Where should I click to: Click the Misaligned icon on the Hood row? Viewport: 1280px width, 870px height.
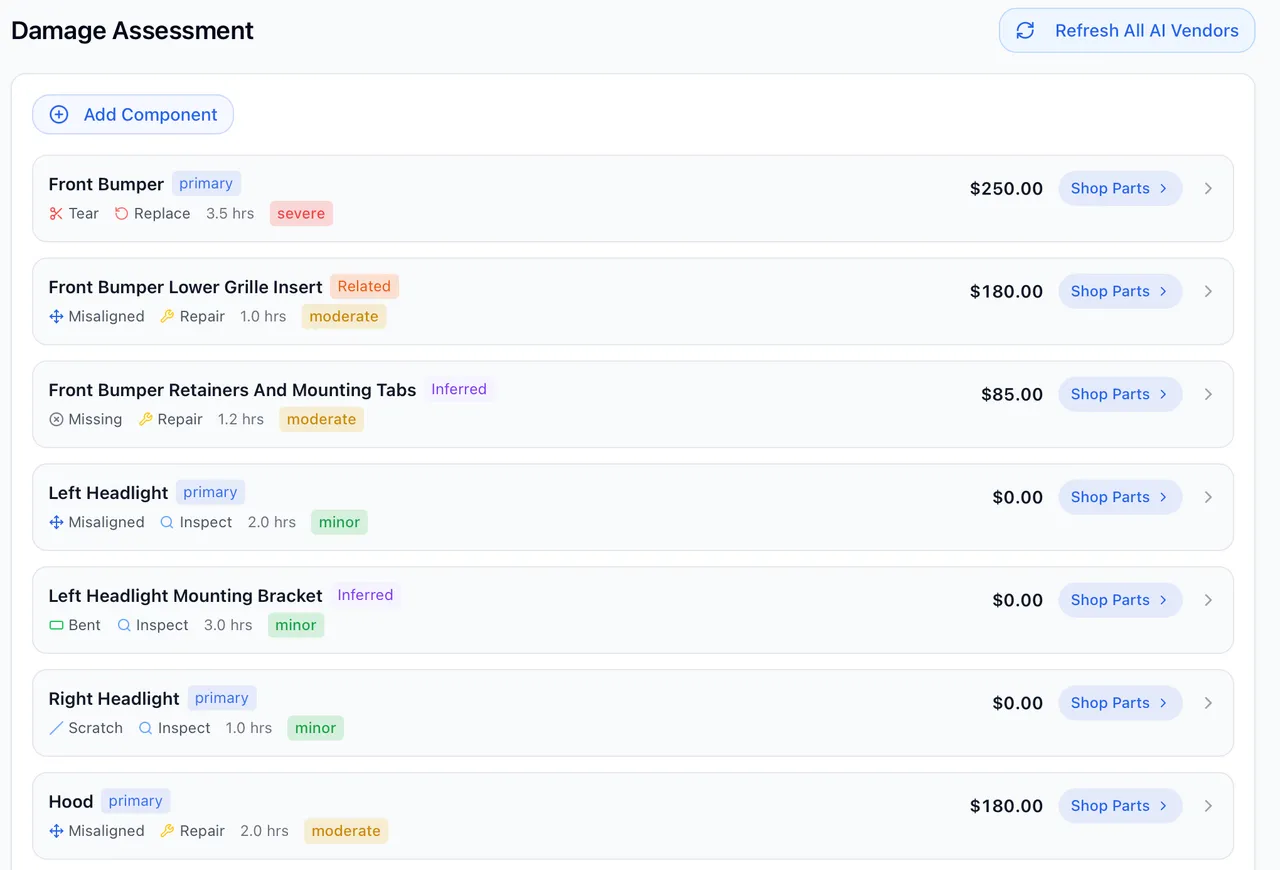click(56, 832)
